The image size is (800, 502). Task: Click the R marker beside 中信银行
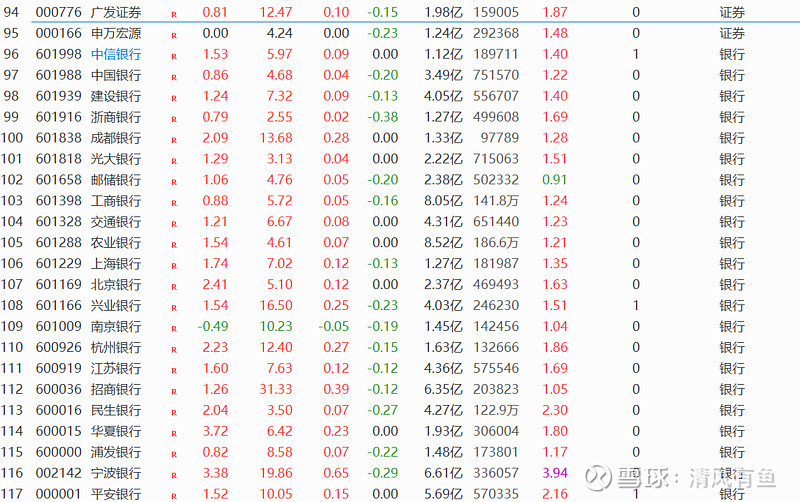[x=174, y=57]
